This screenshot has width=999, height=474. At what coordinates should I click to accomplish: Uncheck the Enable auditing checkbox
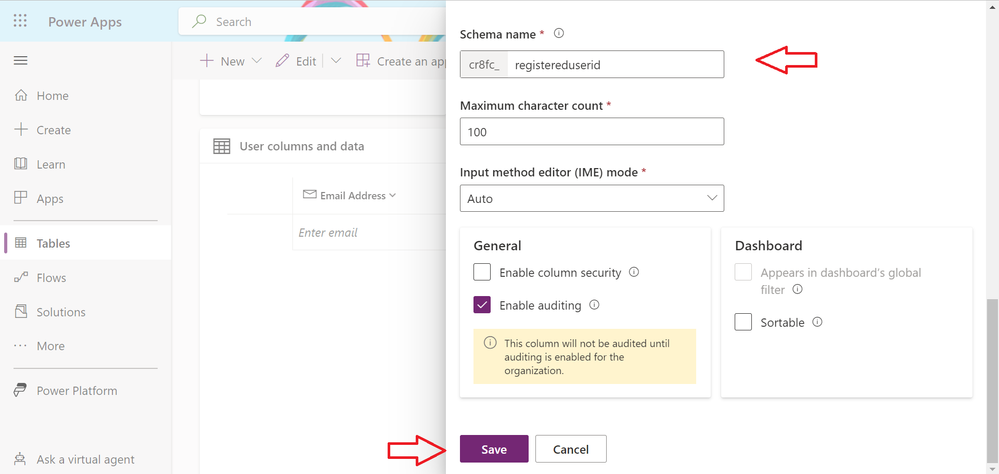point(482,305)
